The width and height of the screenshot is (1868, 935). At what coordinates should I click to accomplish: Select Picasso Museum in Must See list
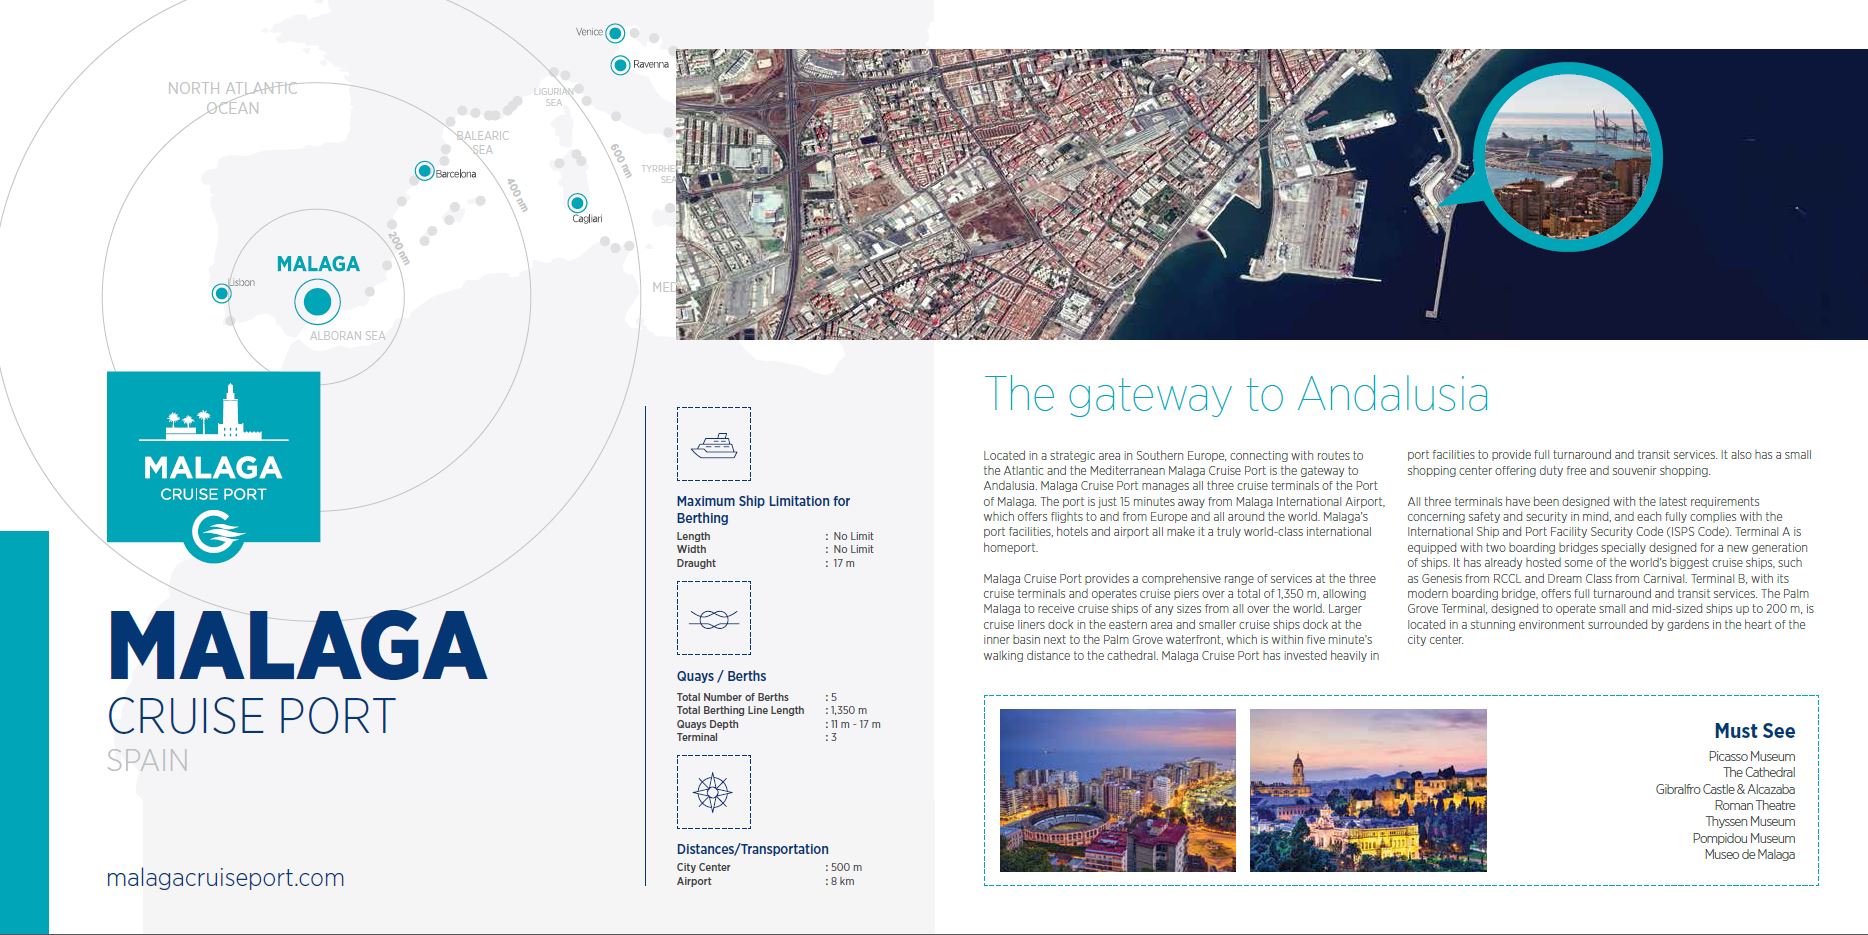click(x=1751, y=757)
